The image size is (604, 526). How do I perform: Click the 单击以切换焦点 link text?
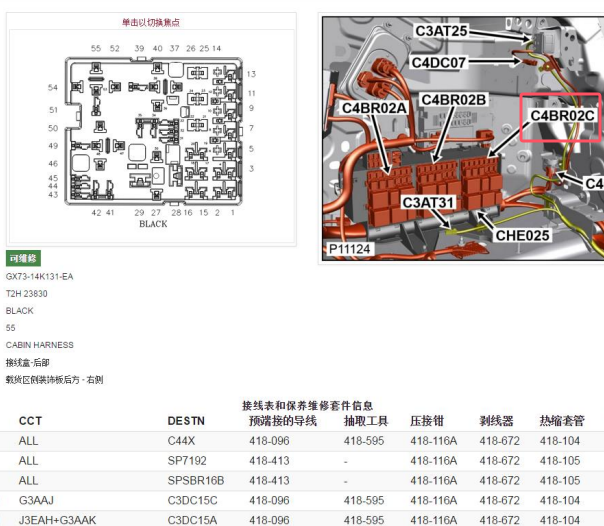tap(151, 22)
